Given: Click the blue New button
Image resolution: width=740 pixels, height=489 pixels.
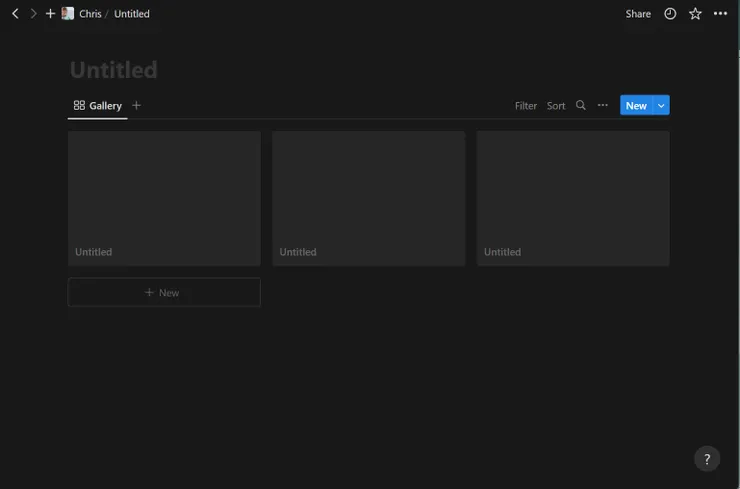Looking at the screenshot, I should [636, 105].
